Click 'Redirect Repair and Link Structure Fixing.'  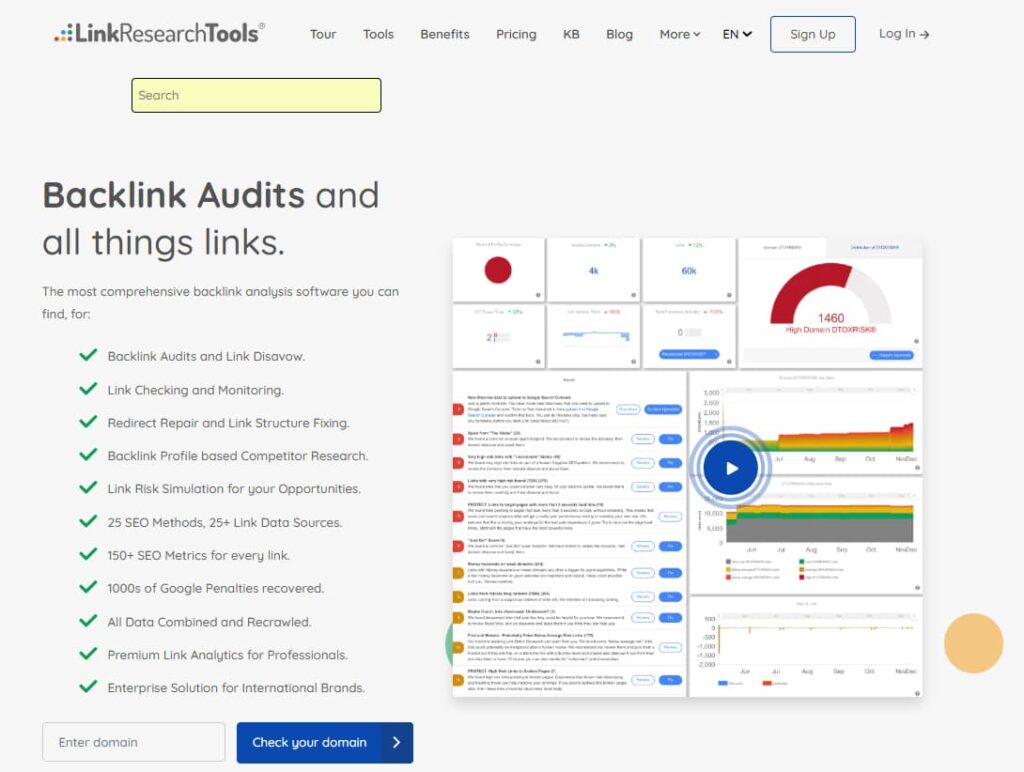tap(229, 423)
